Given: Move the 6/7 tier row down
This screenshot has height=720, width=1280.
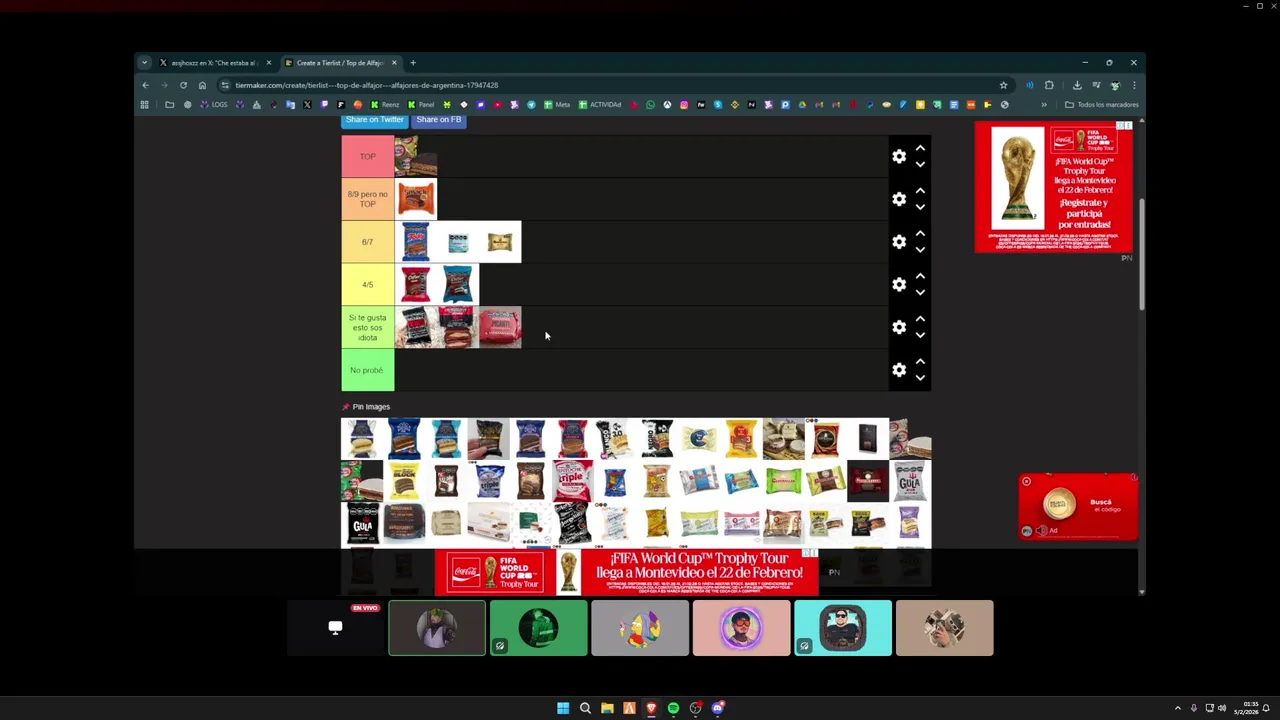Looking at the screenshot, I should pyautogui.click(x=920, y=250).
